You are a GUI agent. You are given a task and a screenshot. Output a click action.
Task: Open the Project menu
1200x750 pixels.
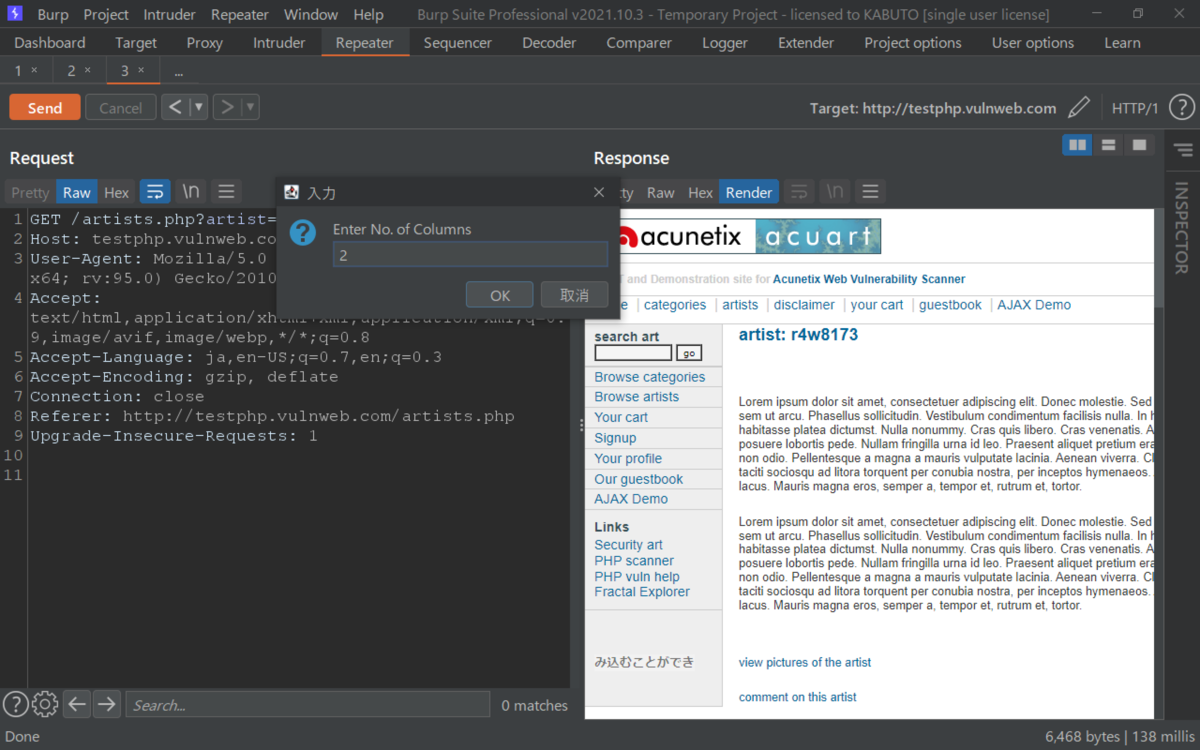tap(106, 15)
